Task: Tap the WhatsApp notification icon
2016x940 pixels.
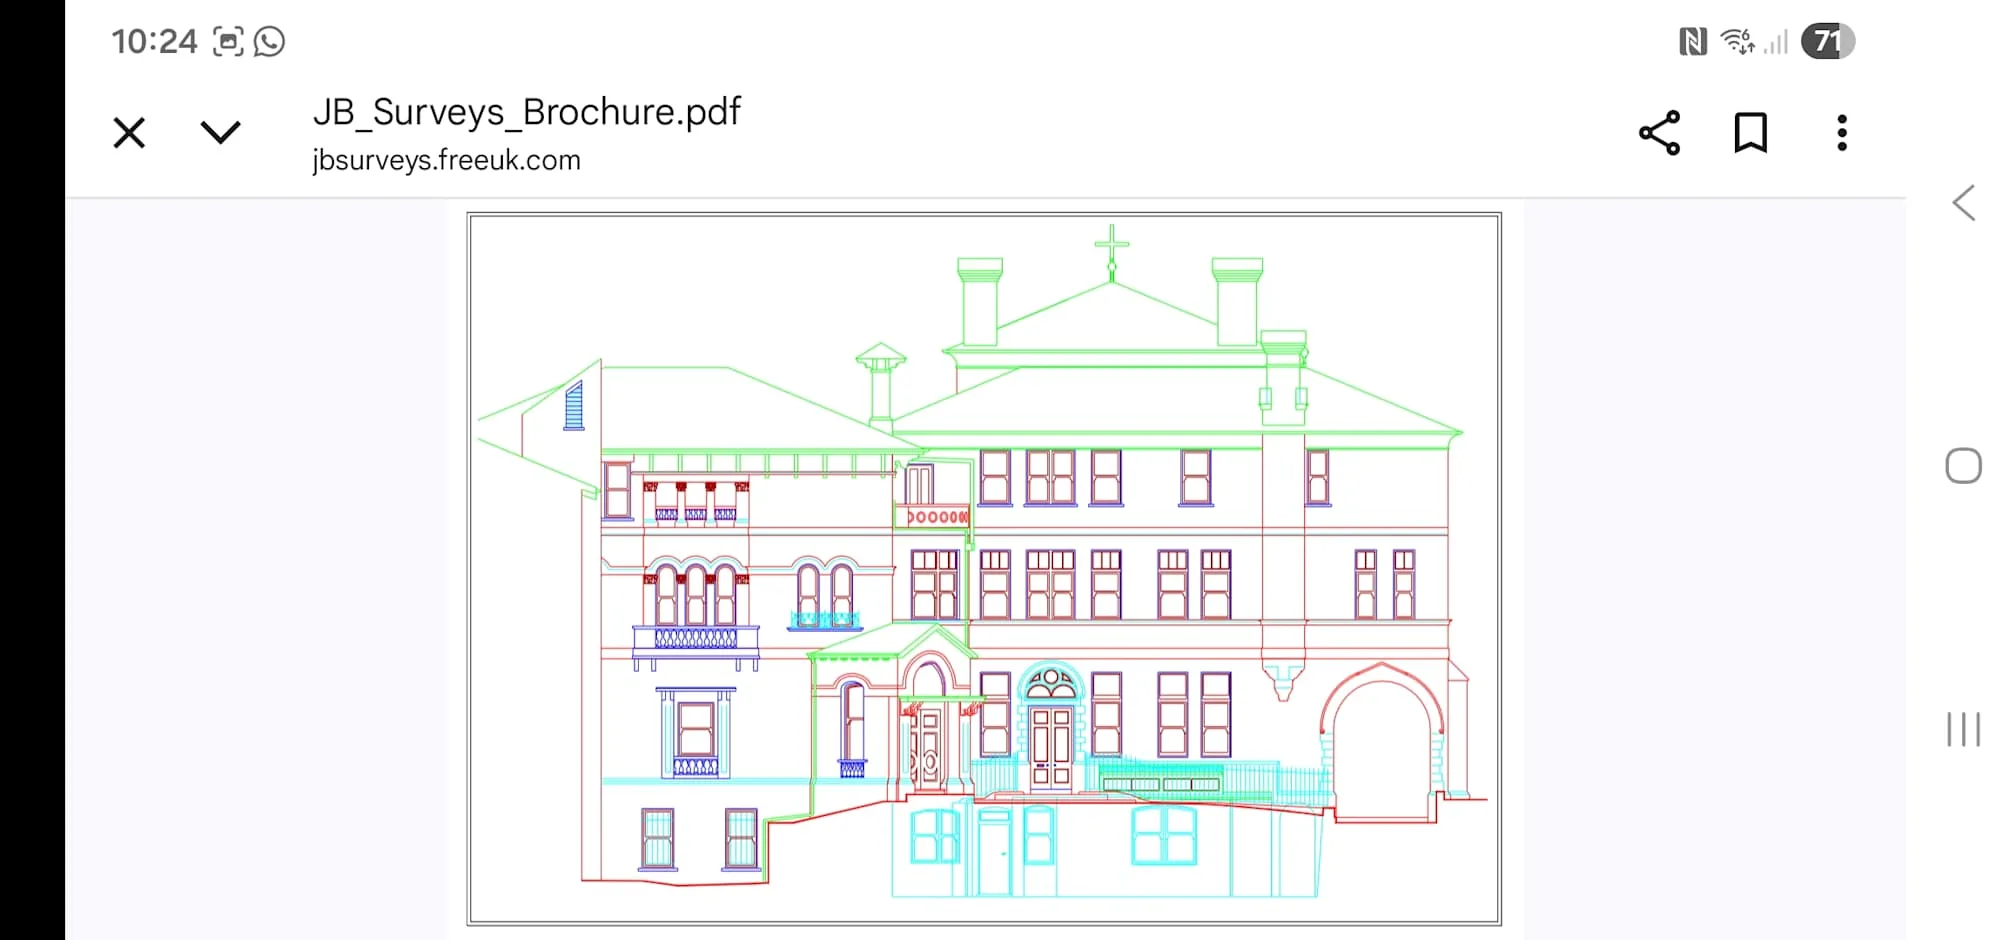Action: point(269,41)
